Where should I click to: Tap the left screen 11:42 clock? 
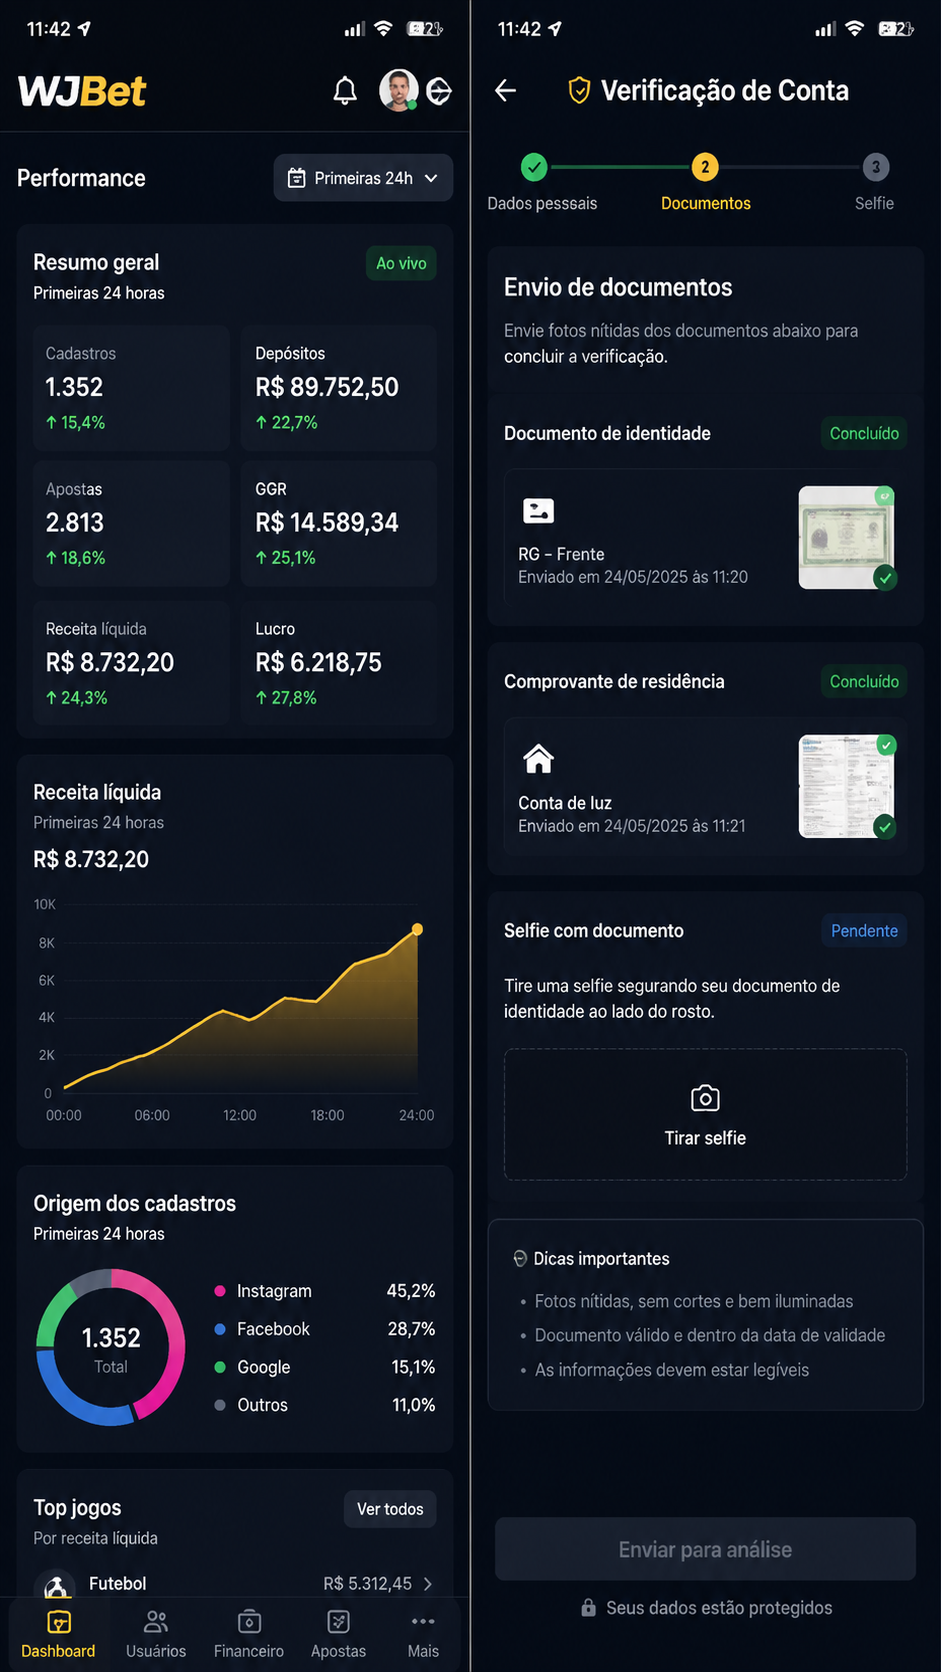(48, 29)
